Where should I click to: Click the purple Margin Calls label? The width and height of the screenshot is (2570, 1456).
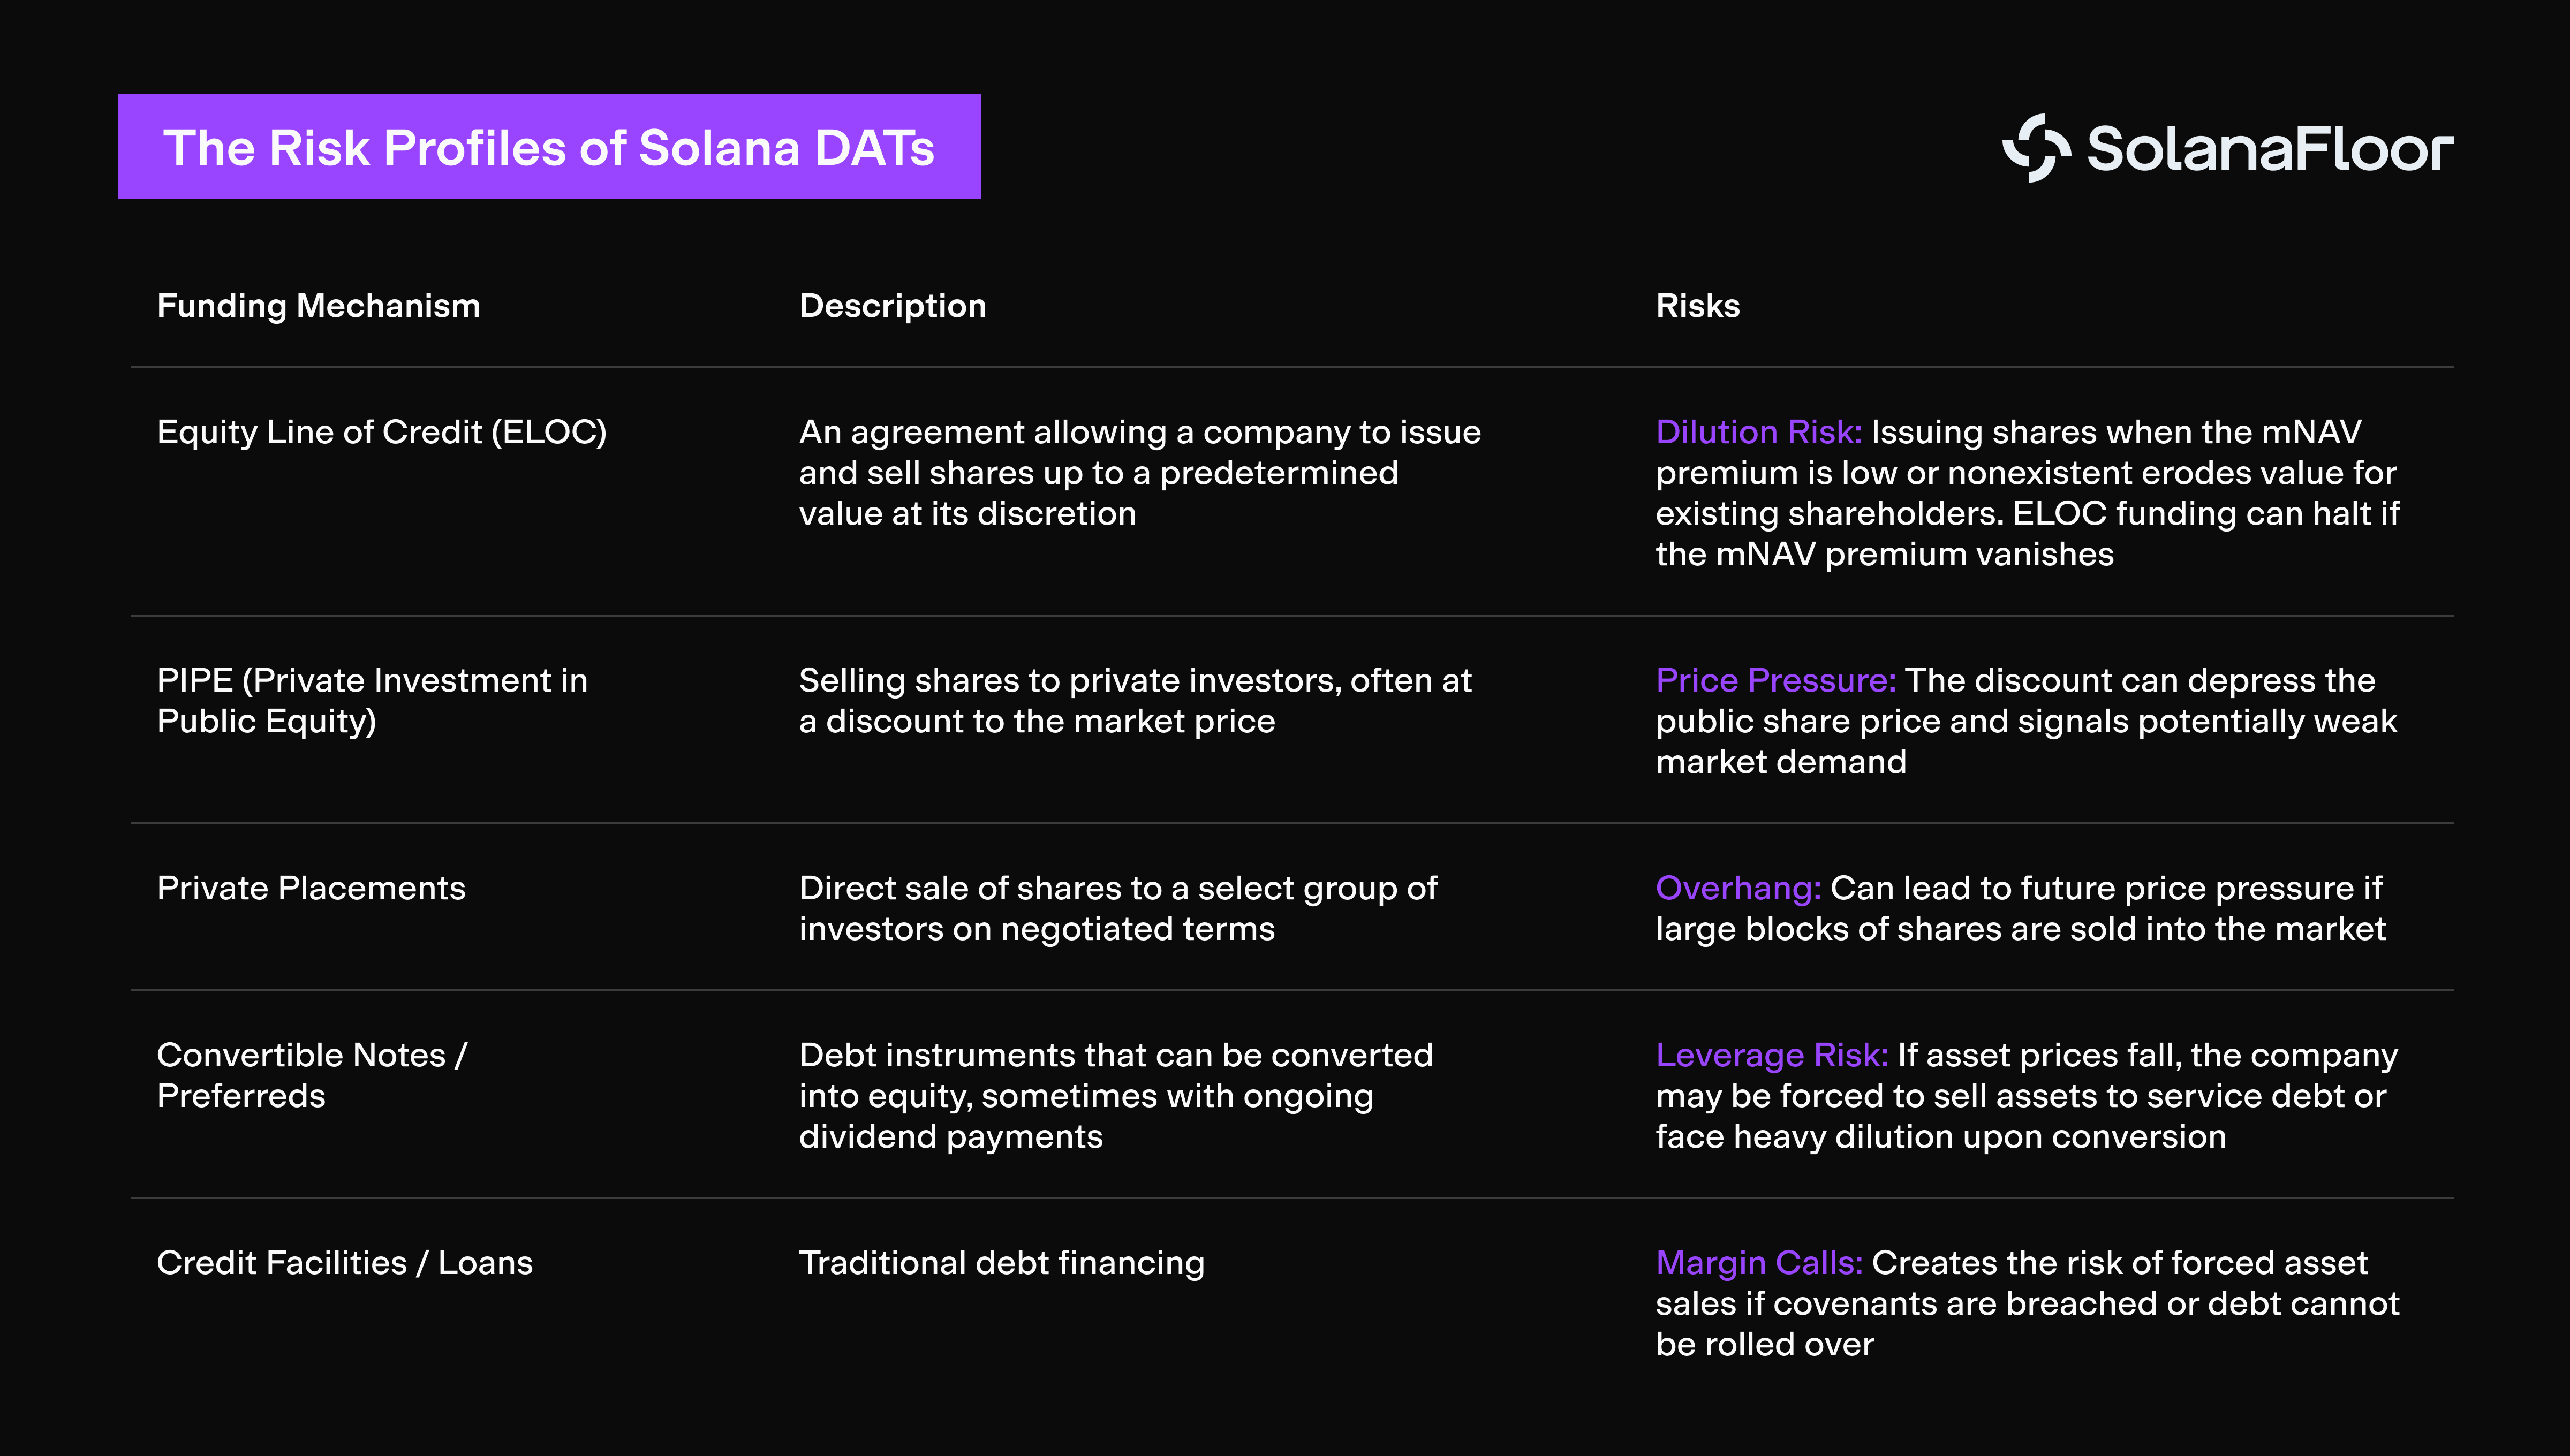pyautogui.click(x=1758, y=1263)
